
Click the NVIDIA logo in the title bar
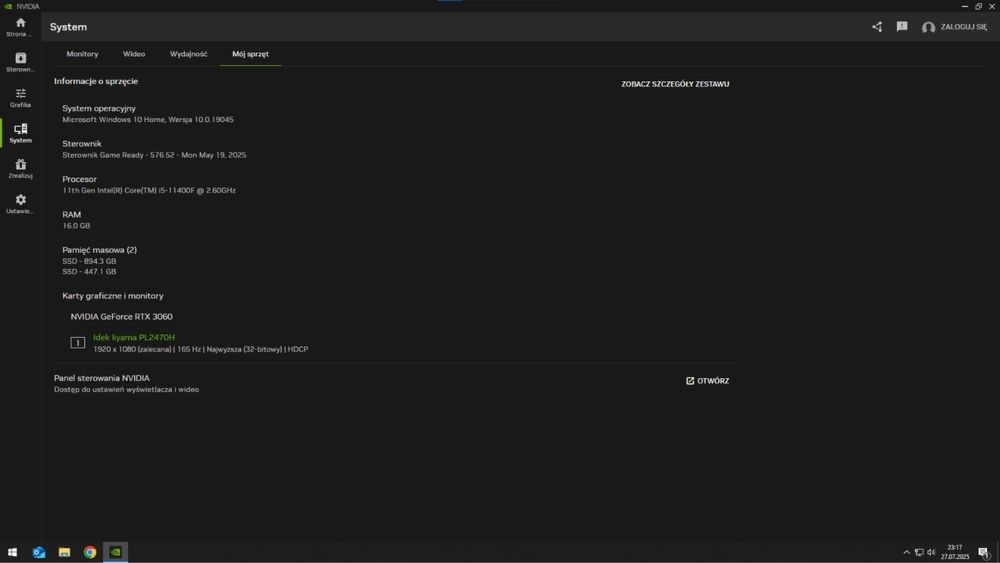pyautogui.click(x=8, y=6)
